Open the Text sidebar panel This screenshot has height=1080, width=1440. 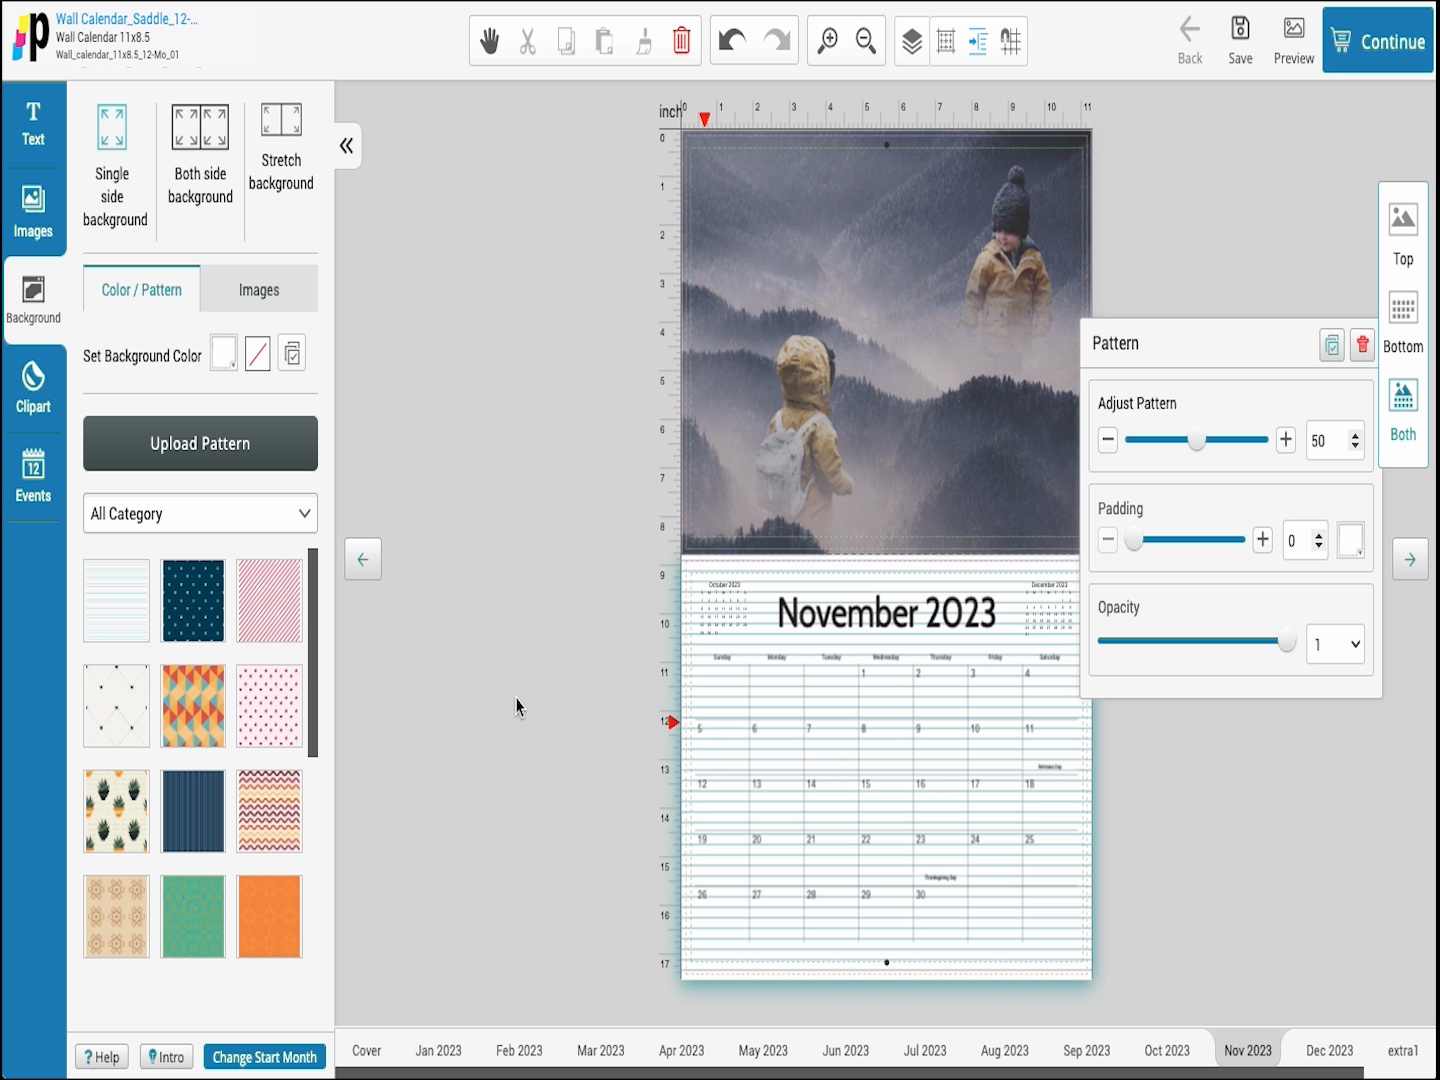(33, 124)
